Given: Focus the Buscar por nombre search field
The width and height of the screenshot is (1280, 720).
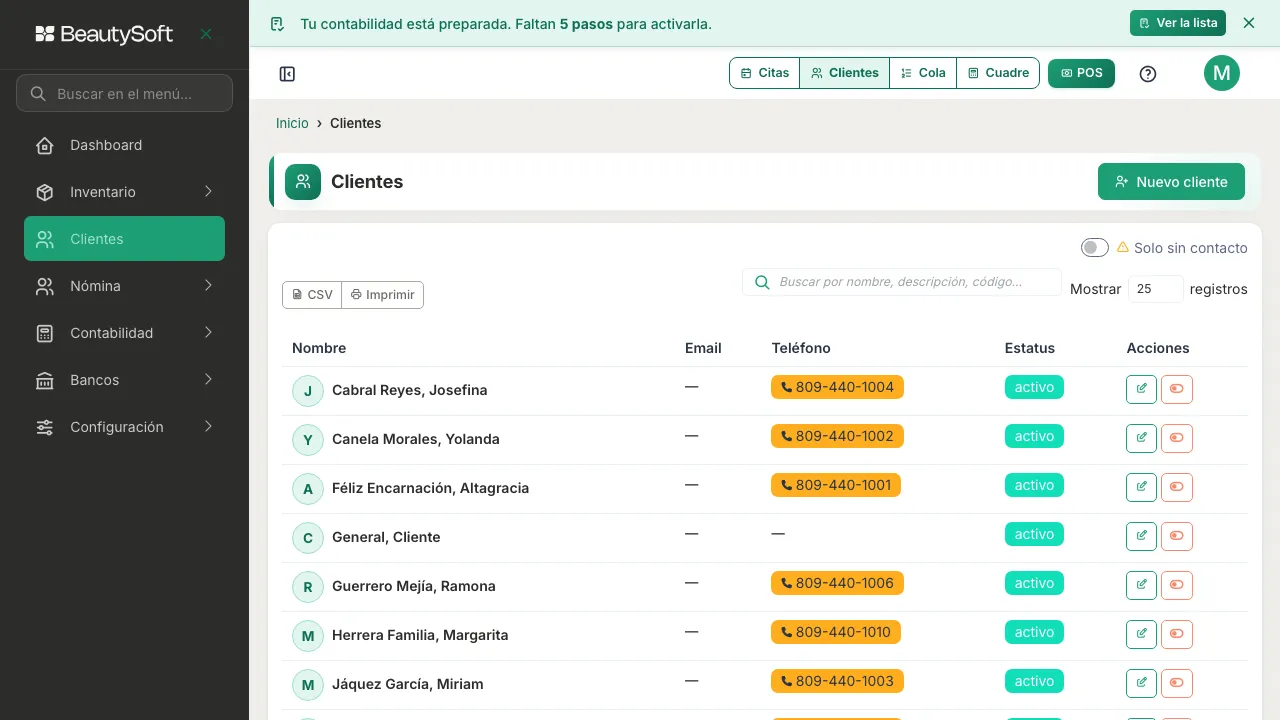Looking at the screenshot, I should (x=902, y=282).
